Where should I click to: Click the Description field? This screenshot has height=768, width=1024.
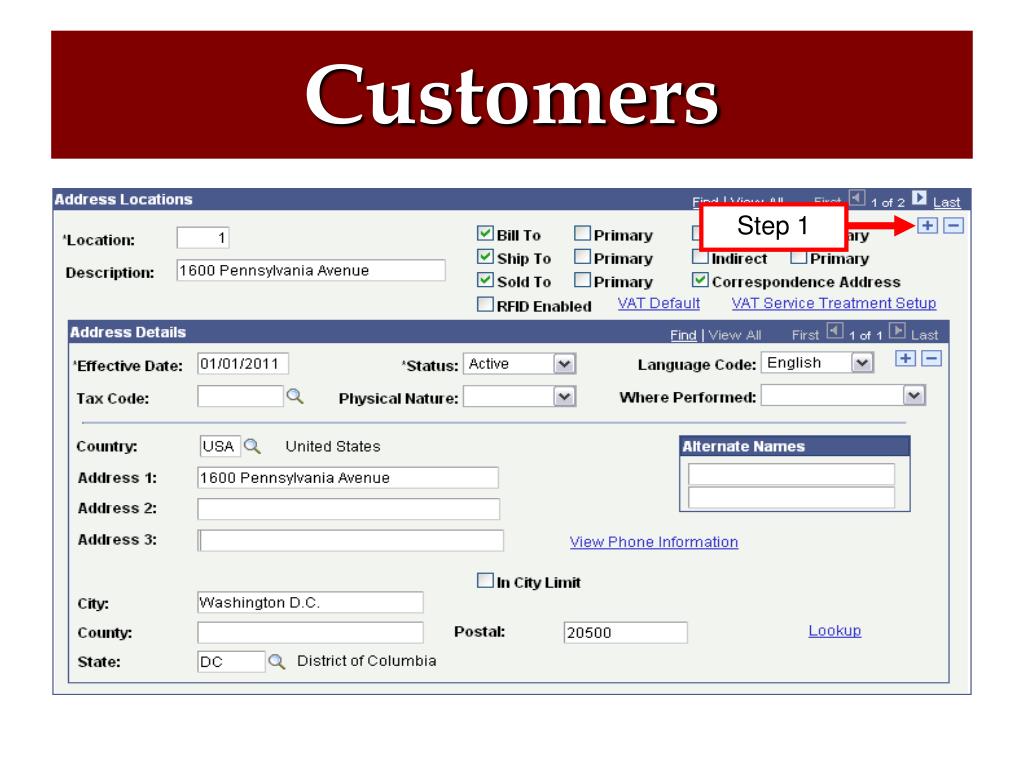311,270
